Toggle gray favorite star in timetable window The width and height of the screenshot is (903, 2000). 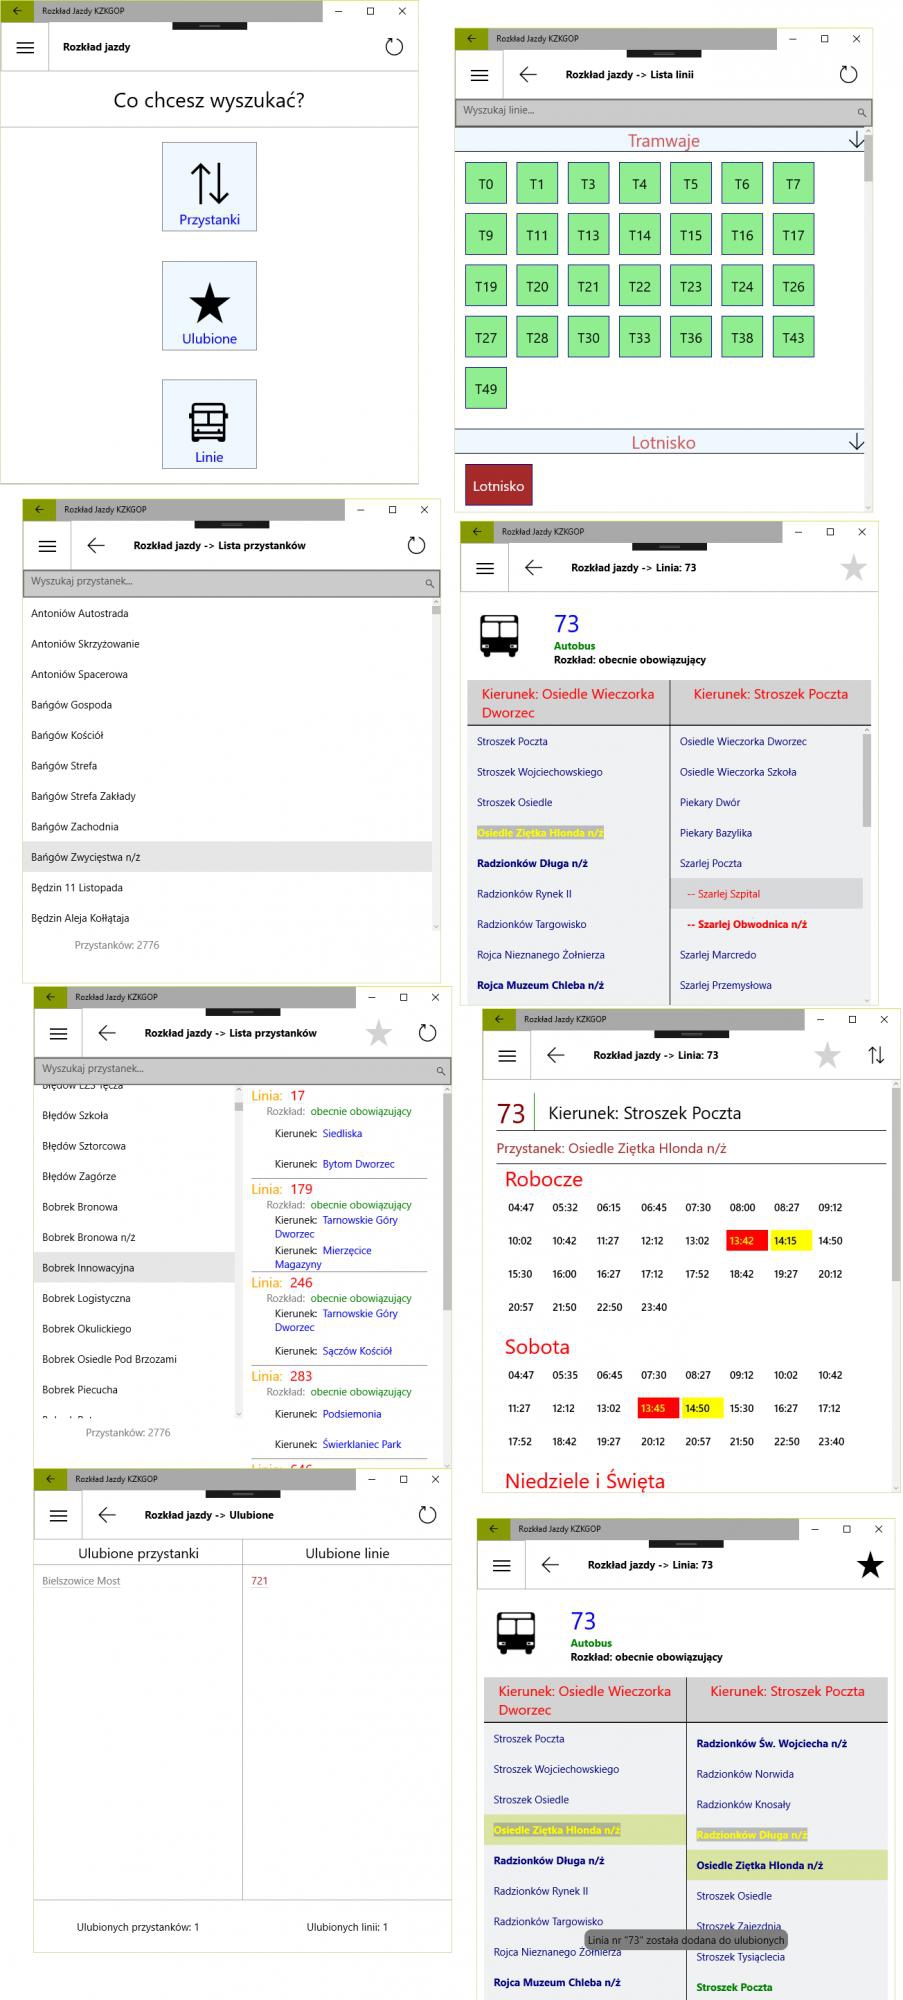pos(827,1055)
